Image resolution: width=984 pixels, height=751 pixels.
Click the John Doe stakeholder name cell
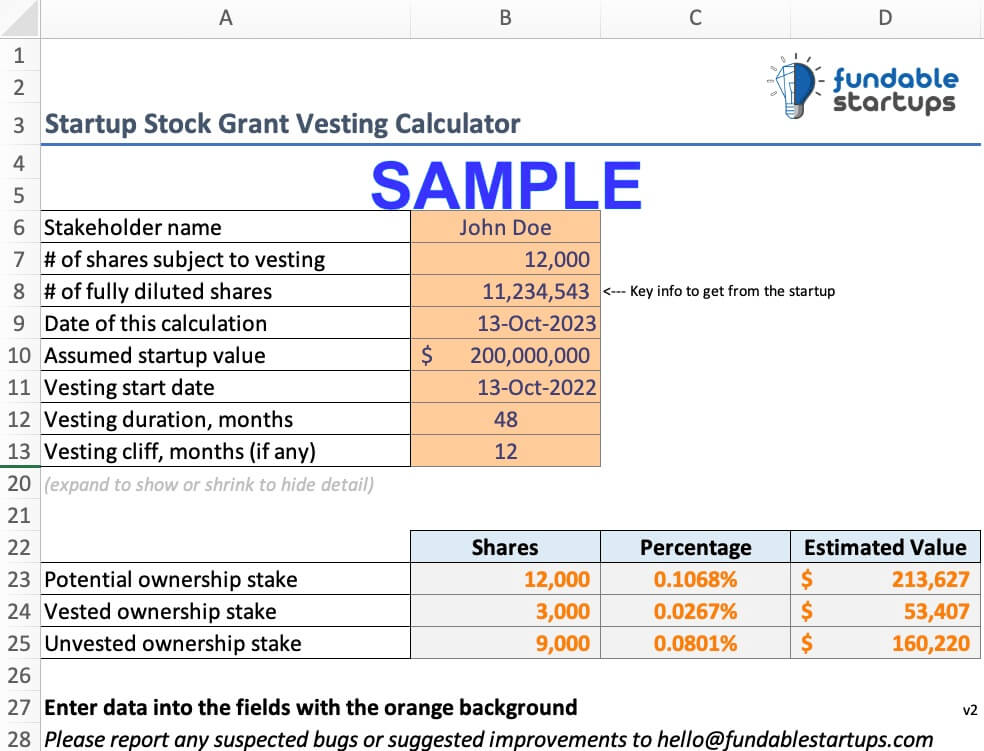point(505,227)
